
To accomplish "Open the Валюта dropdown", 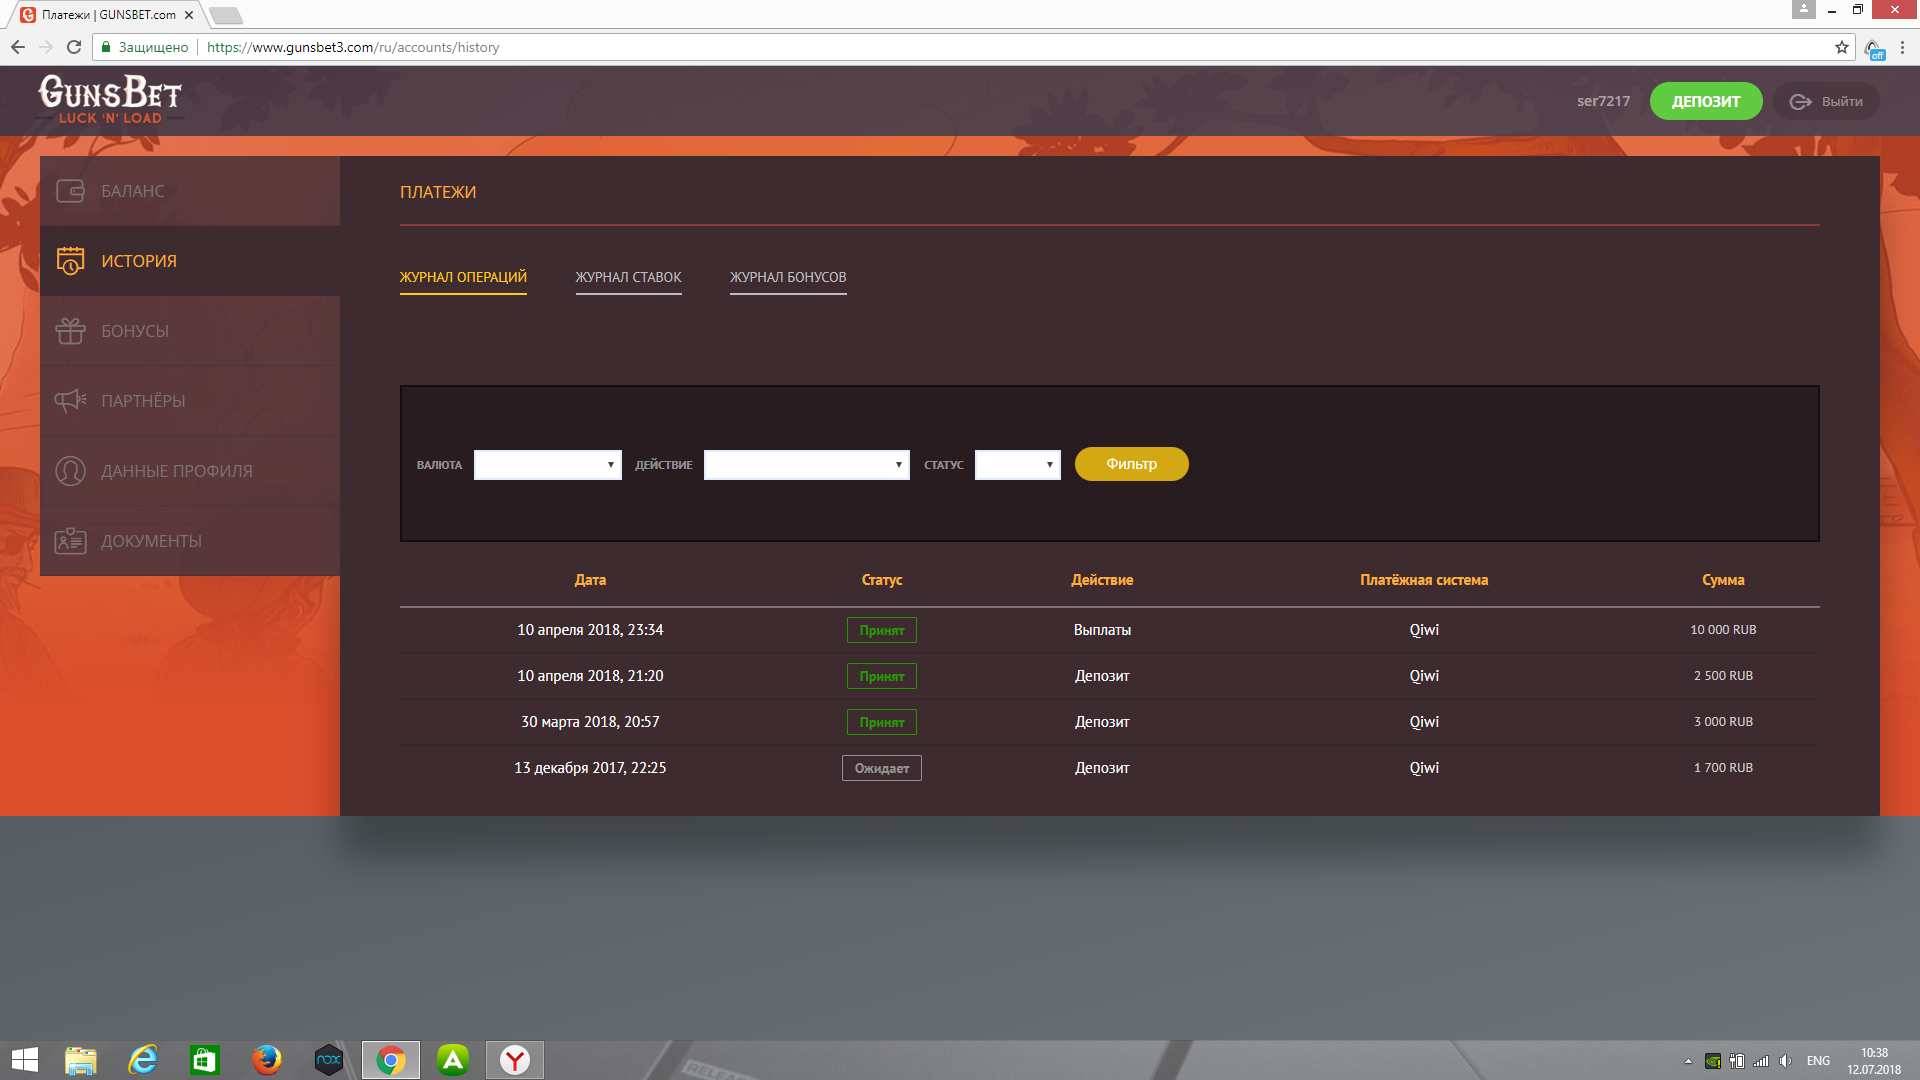I will click(x=547, y=465).
